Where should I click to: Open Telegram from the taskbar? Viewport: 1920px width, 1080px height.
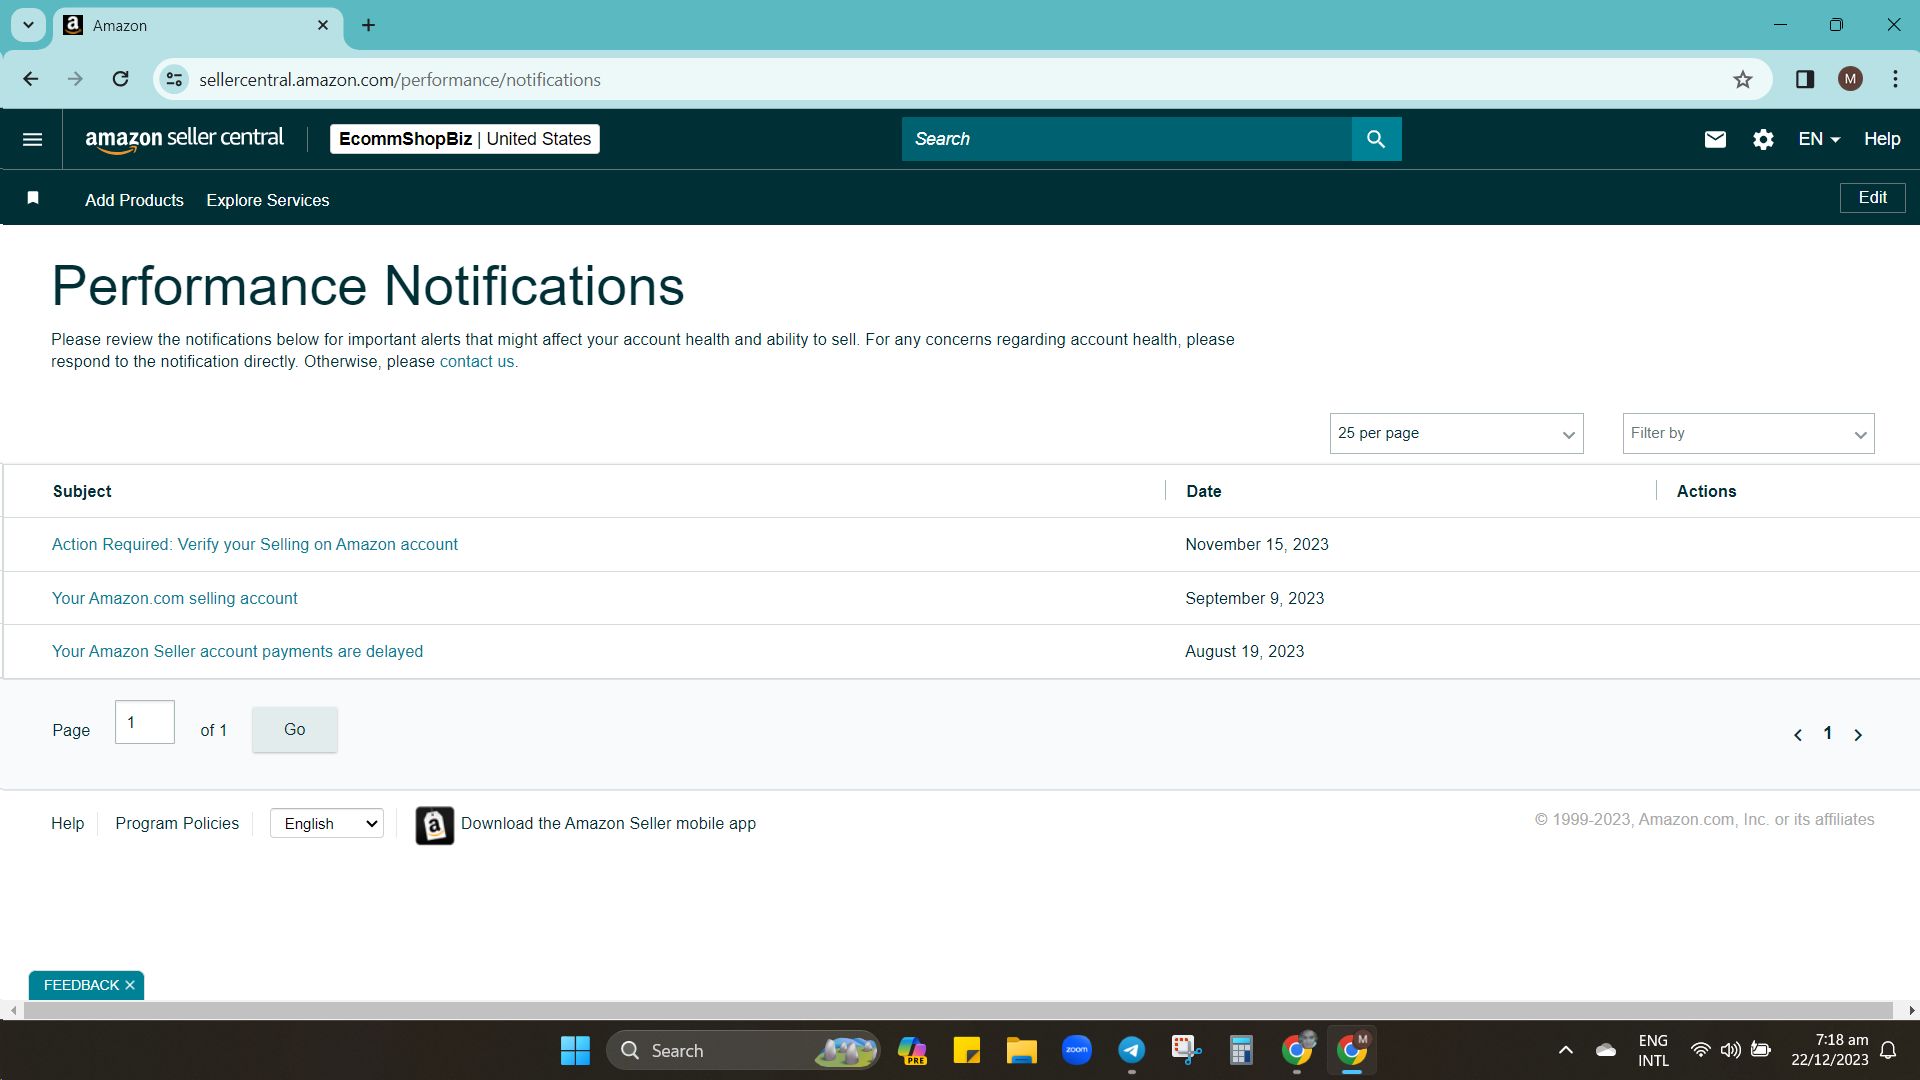1131,1050
